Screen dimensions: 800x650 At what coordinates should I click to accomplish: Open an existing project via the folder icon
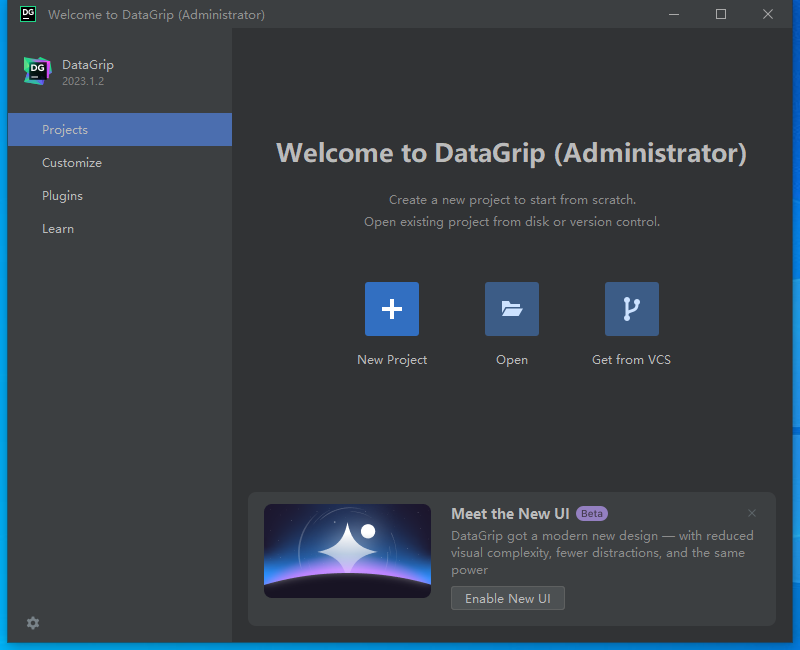(511, 308)
